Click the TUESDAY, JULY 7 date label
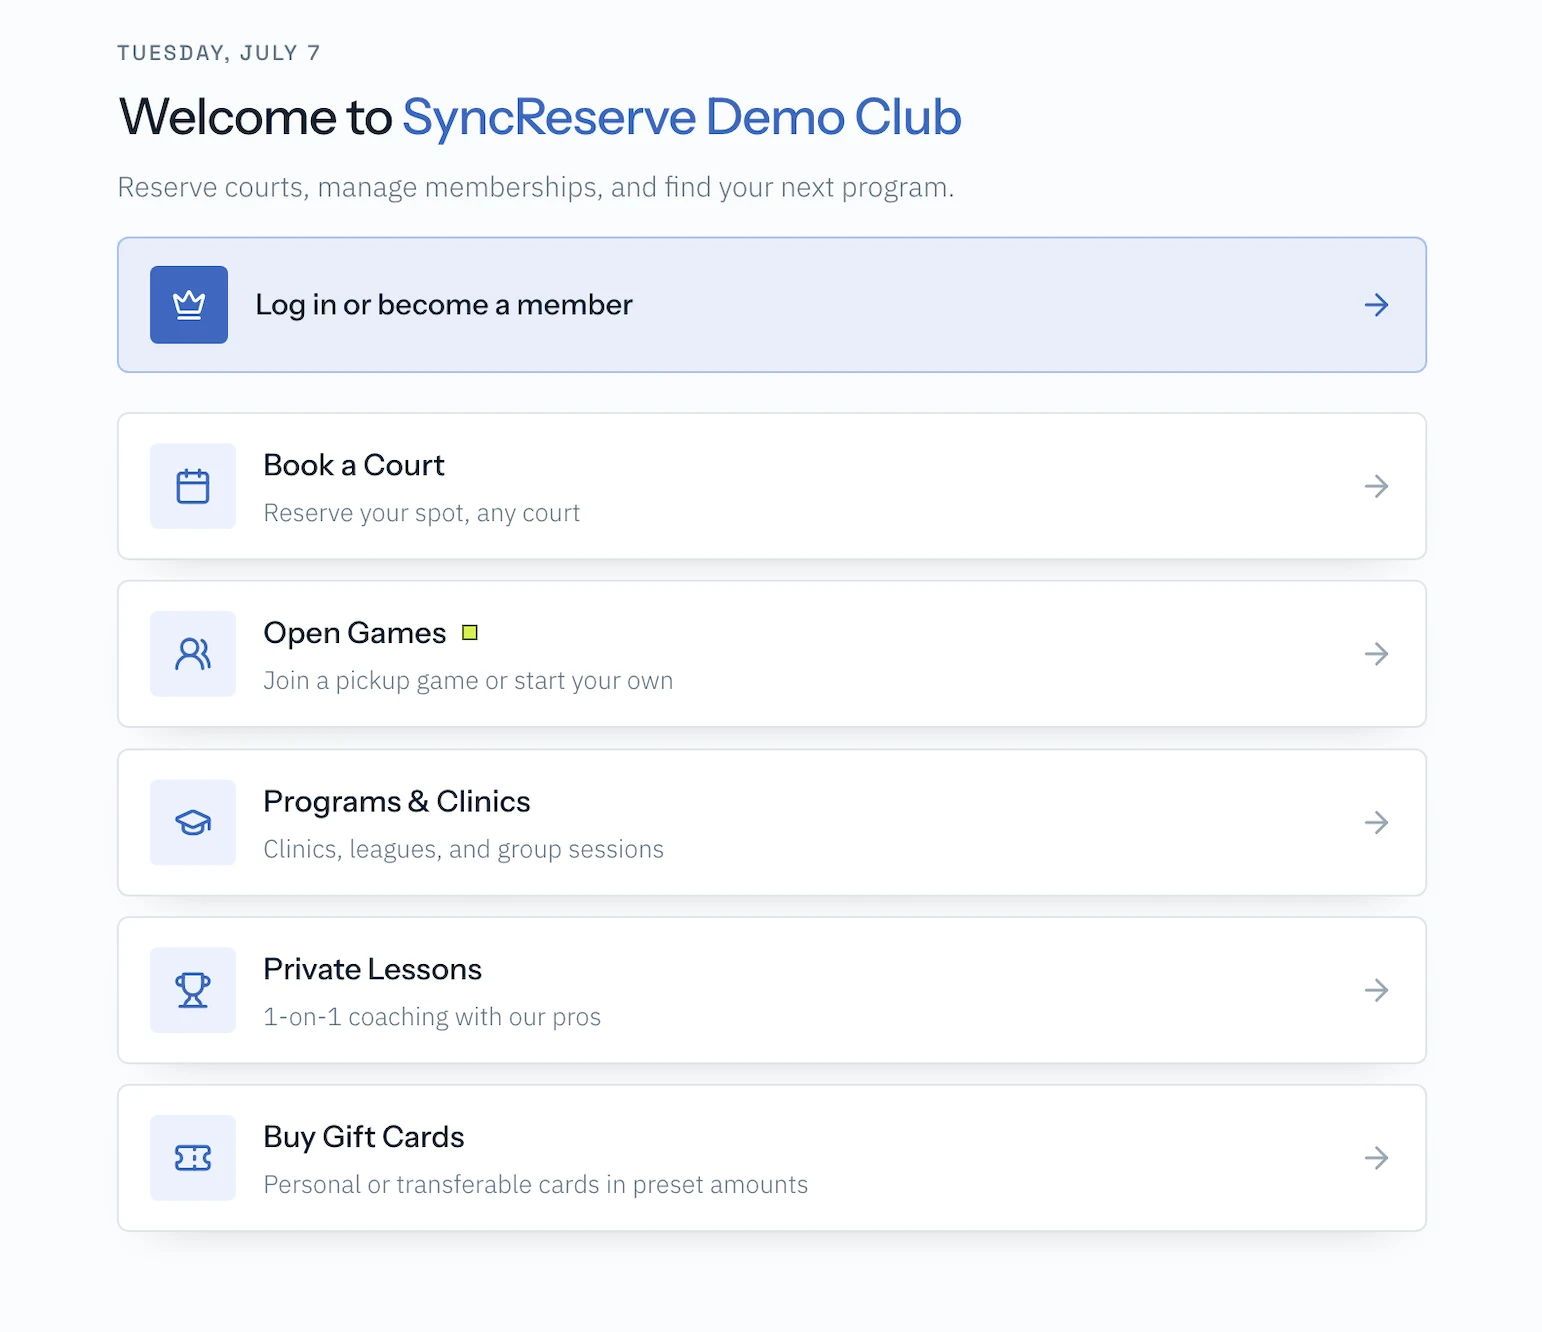The image size is (1542, 1332). tap(219, 53)
